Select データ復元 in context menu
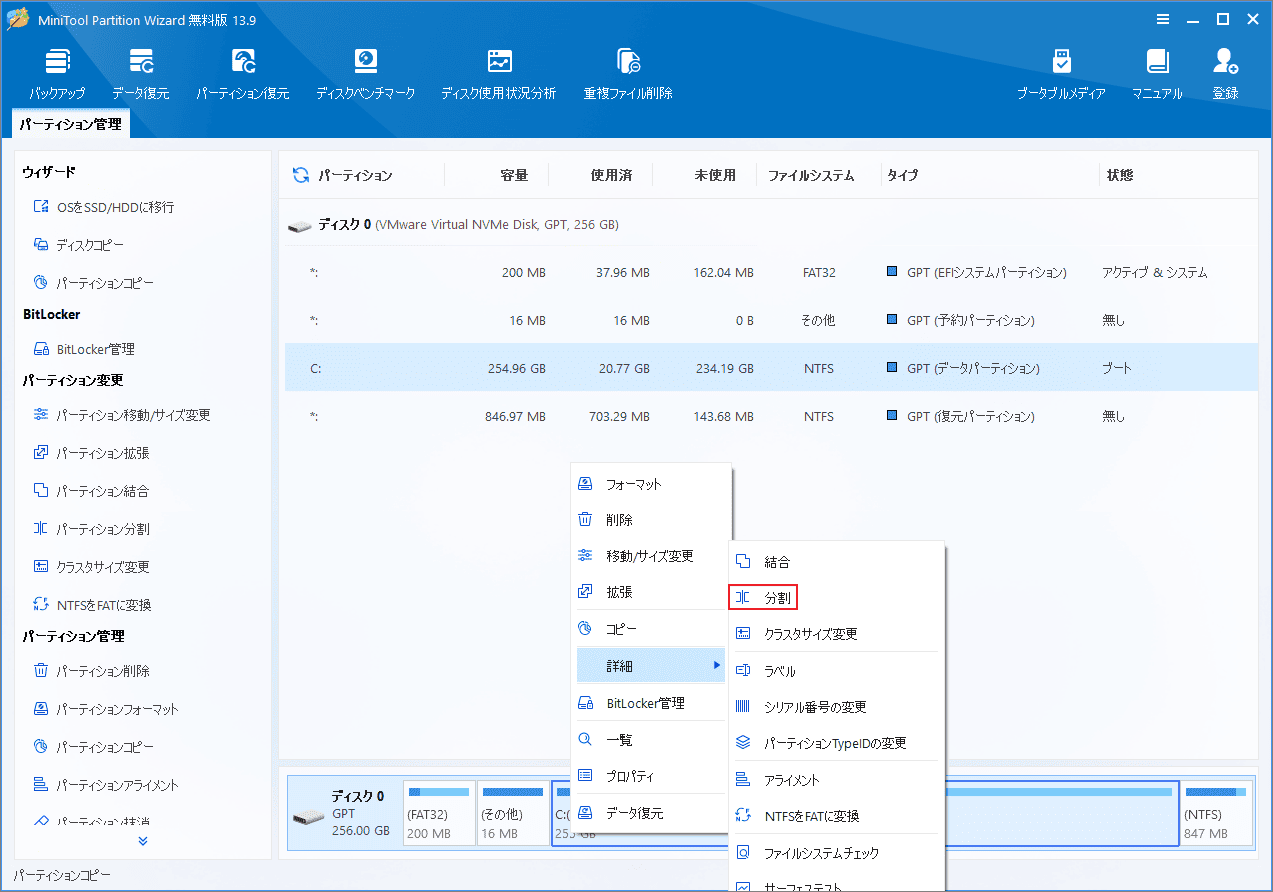Screen dimensions: 1273x892 [x=651, y=813]
